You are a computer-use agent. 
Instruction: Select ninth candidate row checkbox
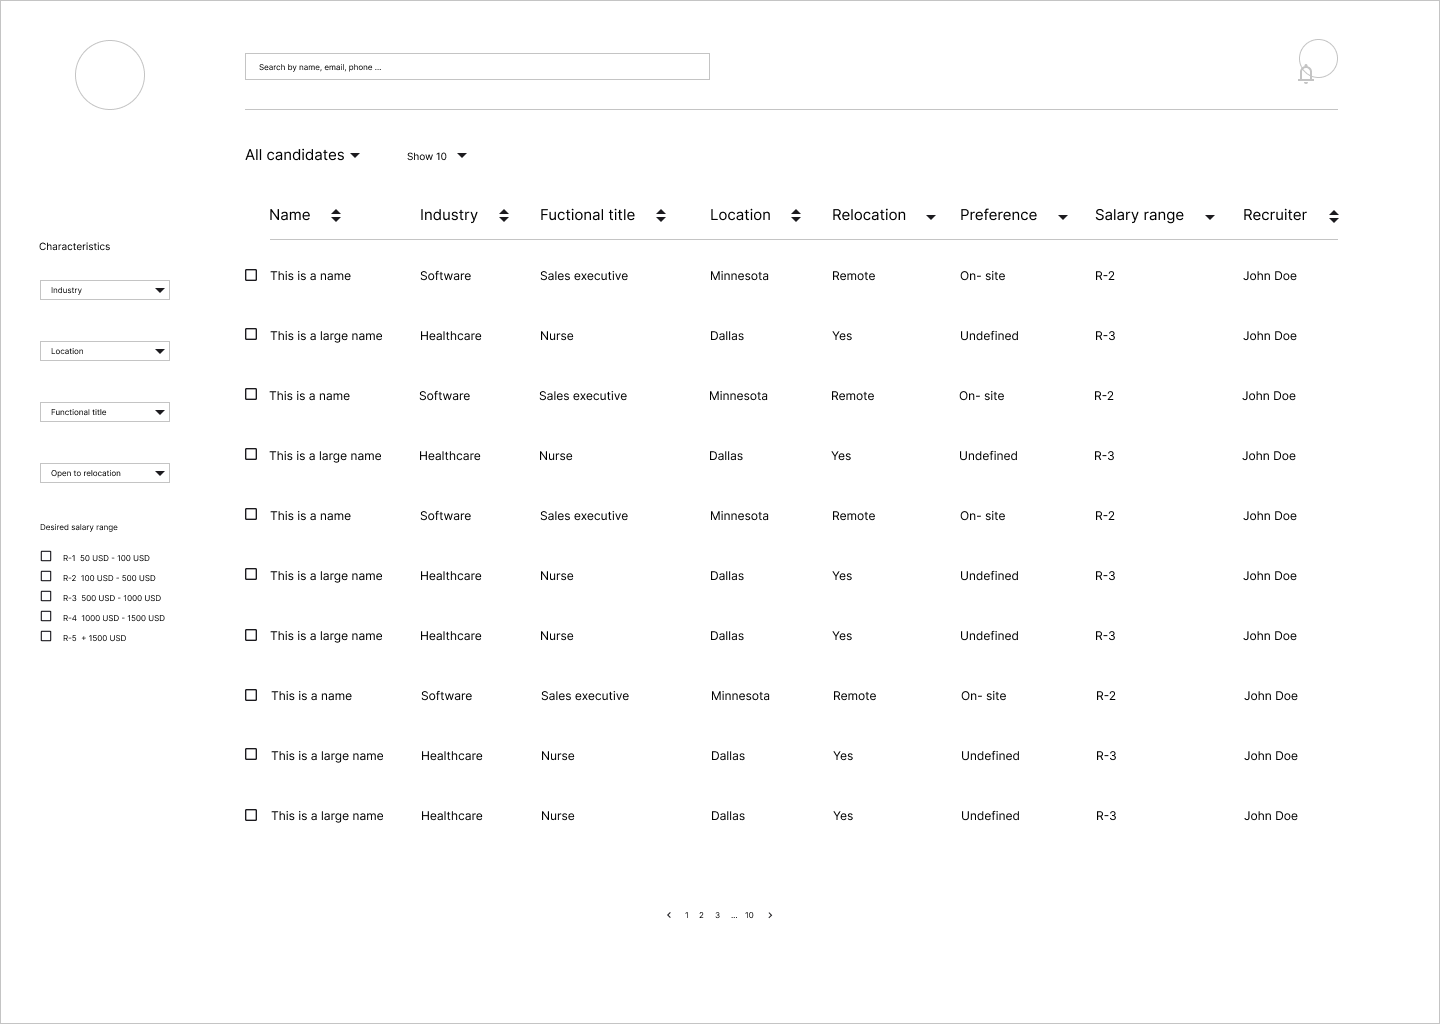pos(251,754)
